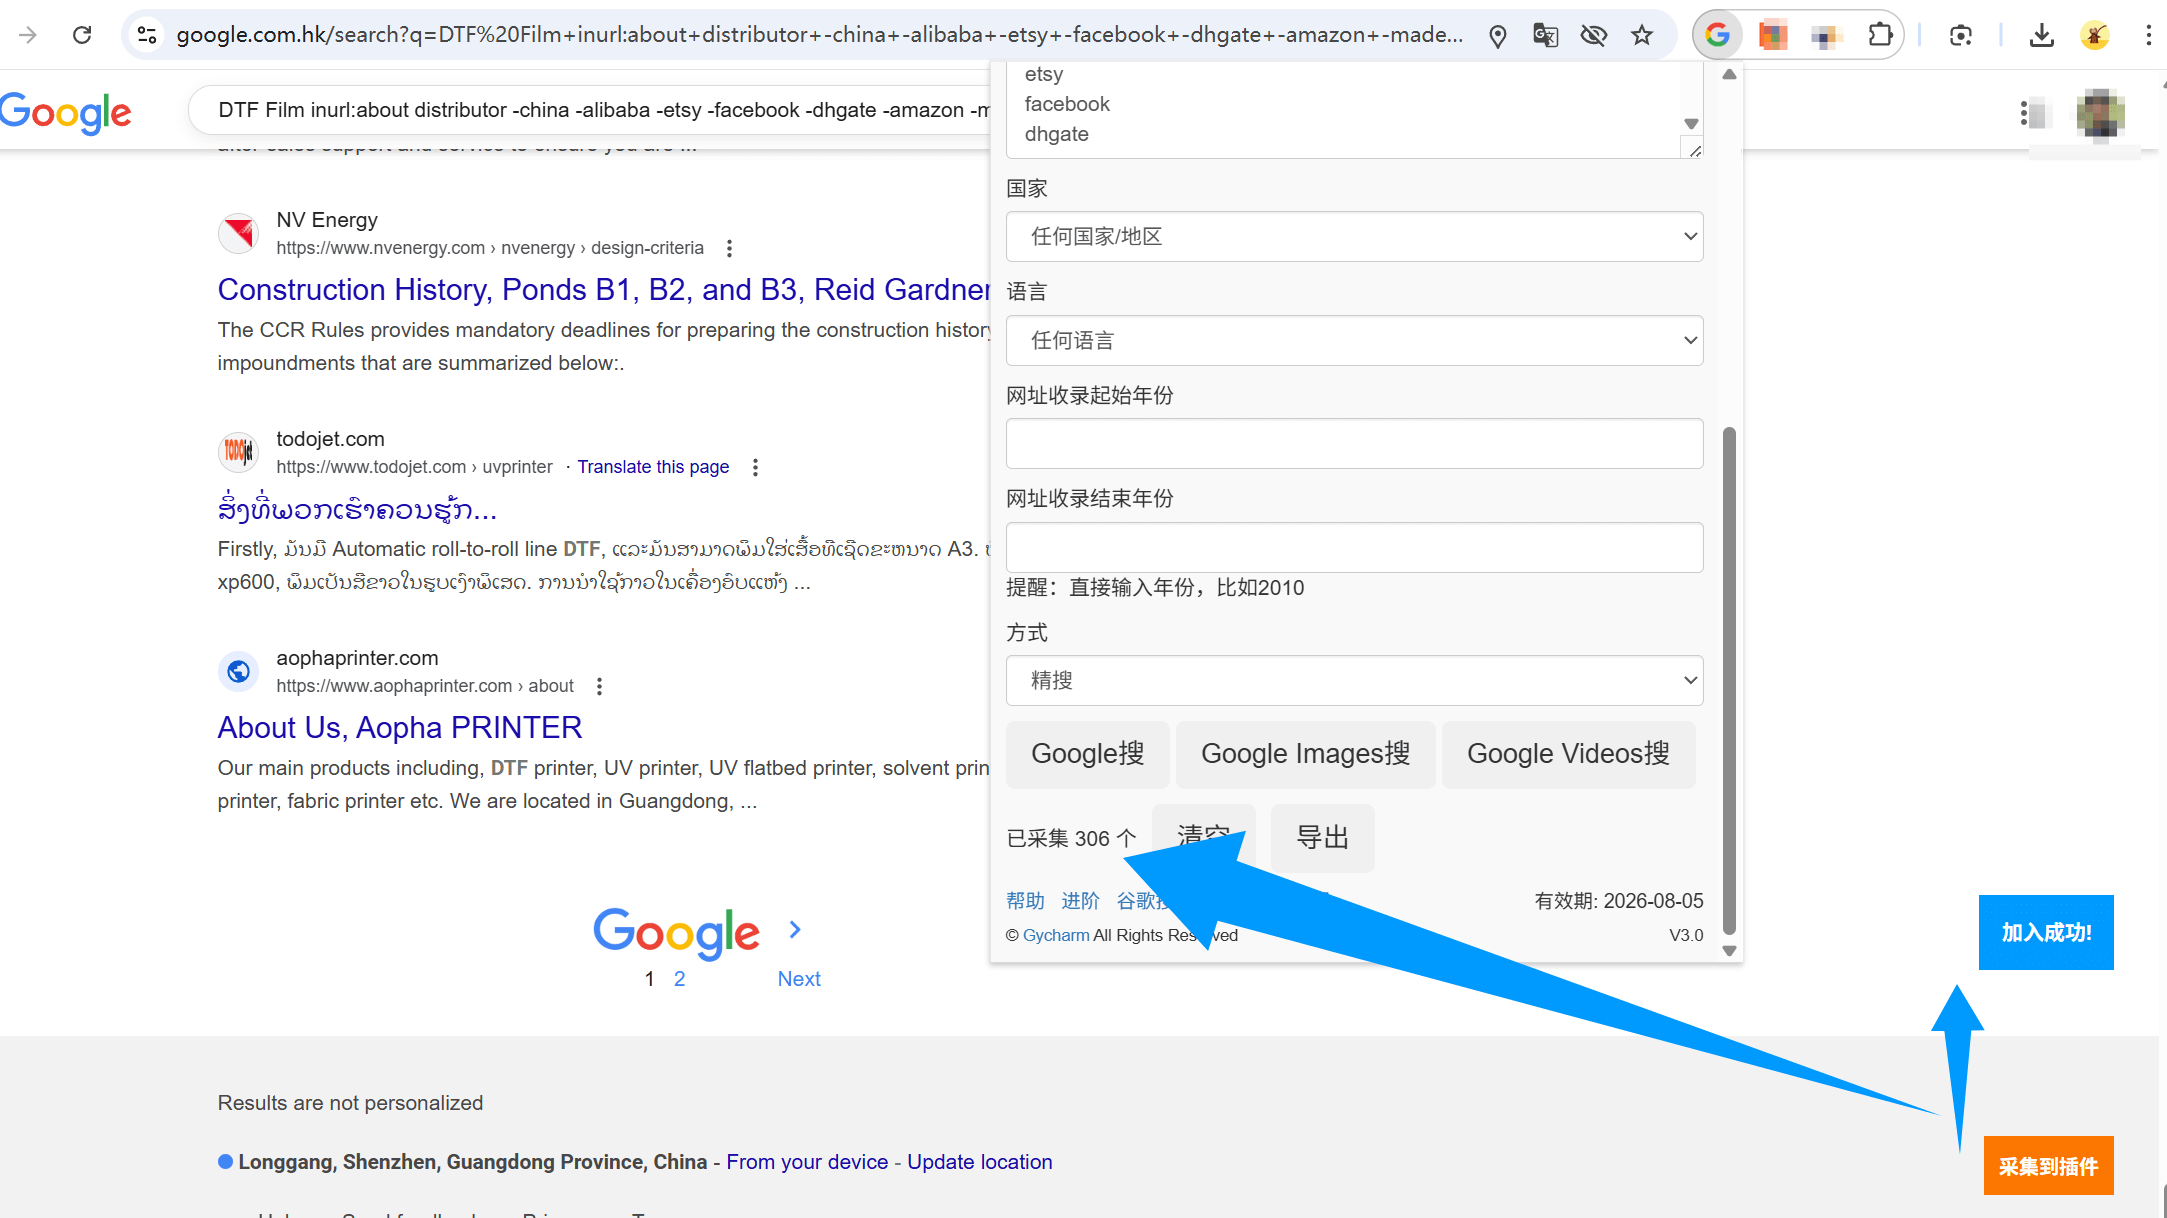Open Google account avatar on page
2167x1218 pixels.
coord(2100,113)
